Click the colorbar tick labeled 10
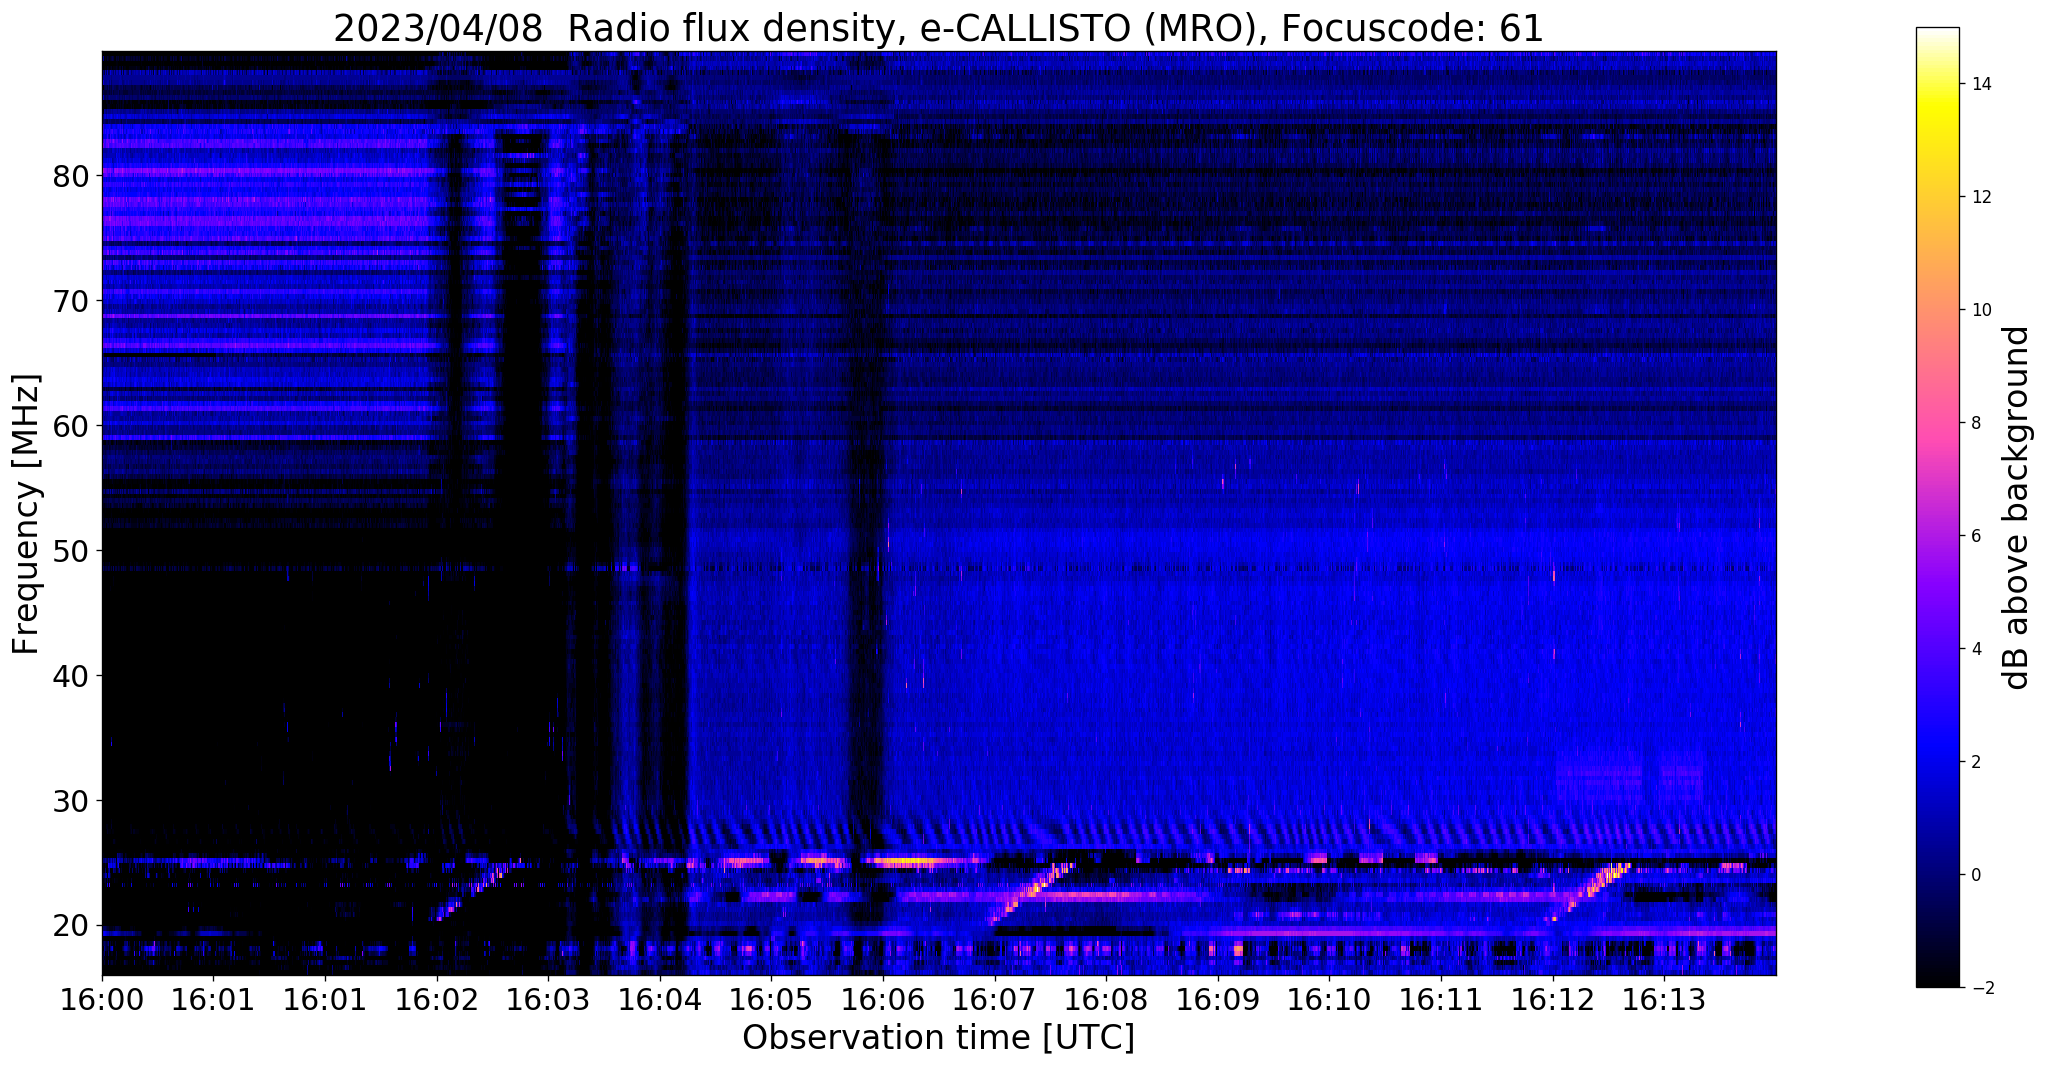This screenshot has width=2047, height=1067. tap(1980, 310)
